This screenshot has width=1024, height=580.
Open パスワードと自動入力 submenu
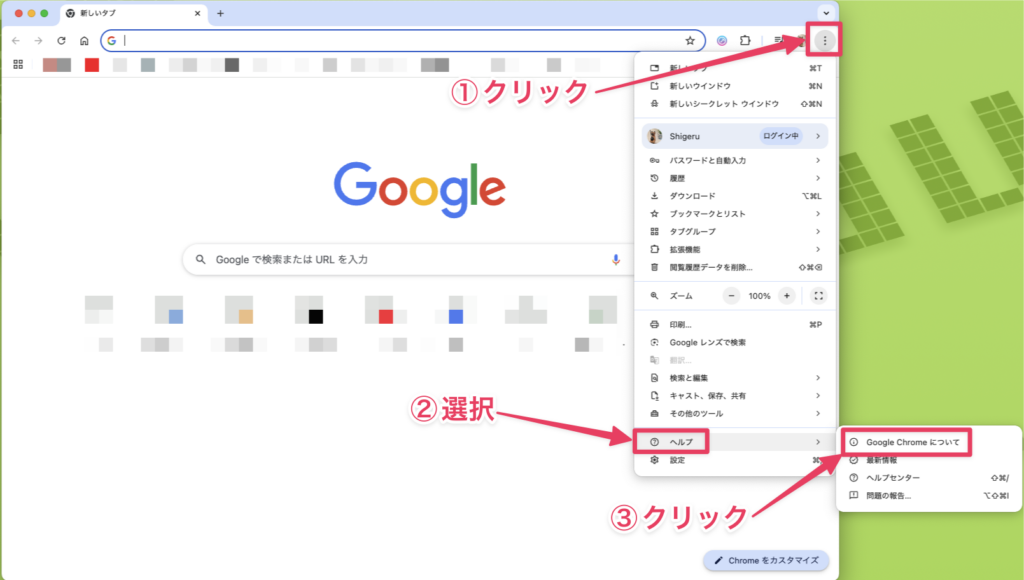(x=735, y=160)
